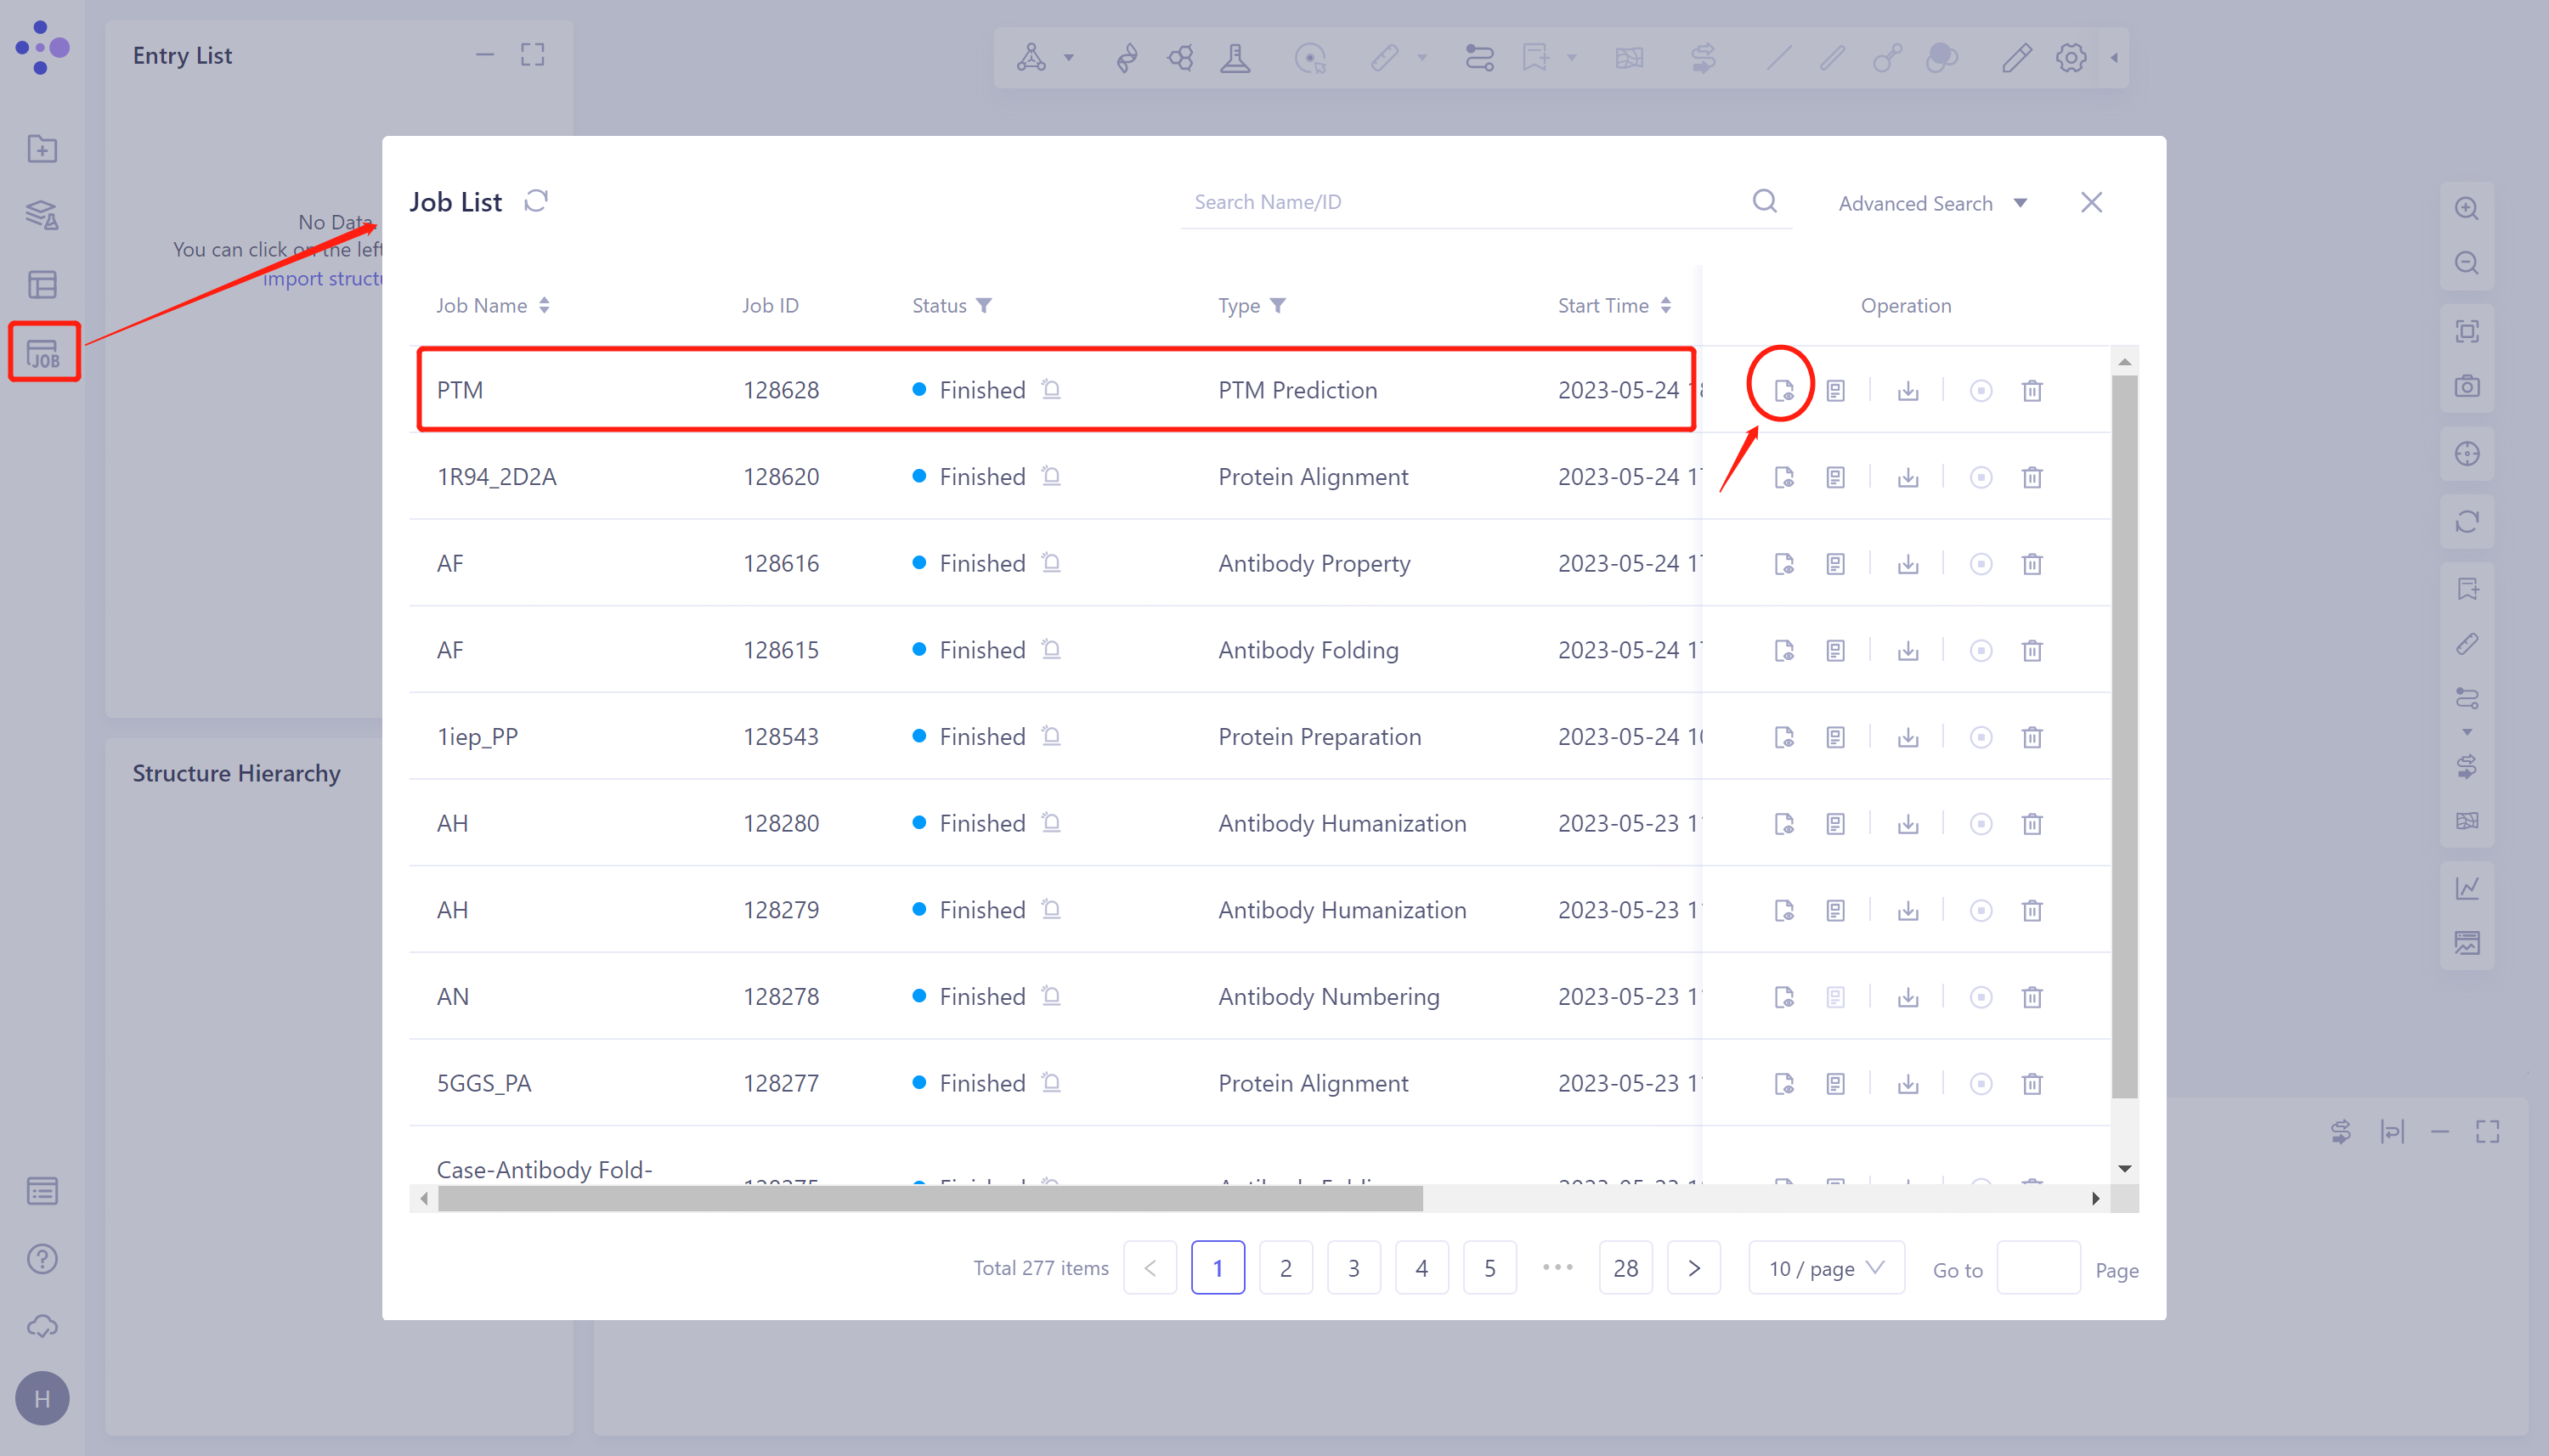Click view result icon for PTM job
The width and height of the screenshot is (2549, 1456).
(x=1783, y=390)
